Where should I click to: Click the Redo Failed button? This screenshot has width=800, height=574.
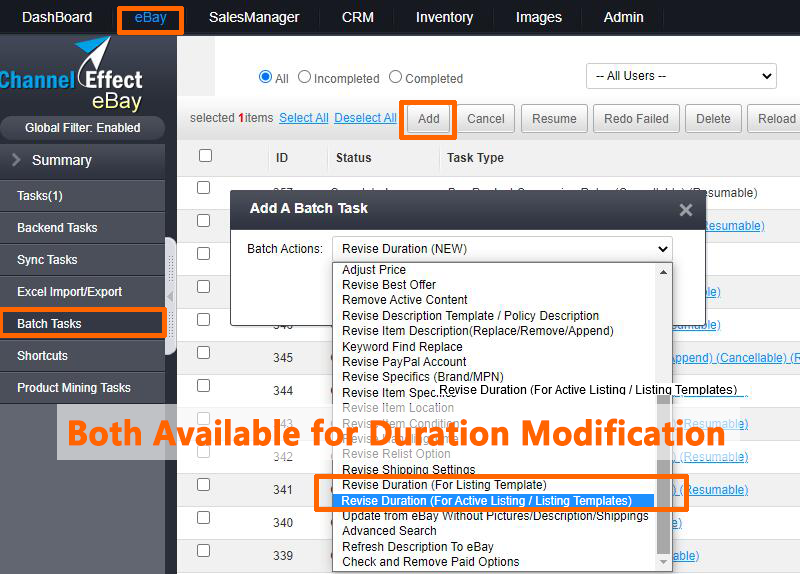click(x=636, y=119)
